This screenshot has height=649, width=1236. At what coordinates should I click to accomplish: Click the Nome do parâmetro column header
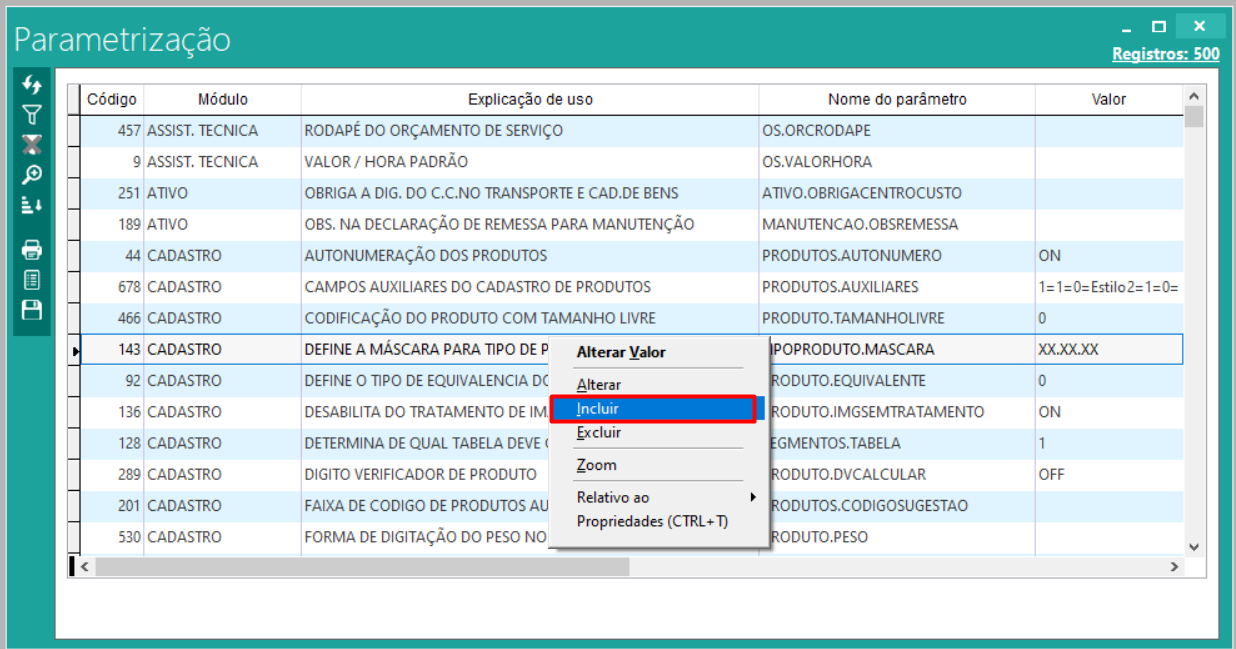pos(896,99)
